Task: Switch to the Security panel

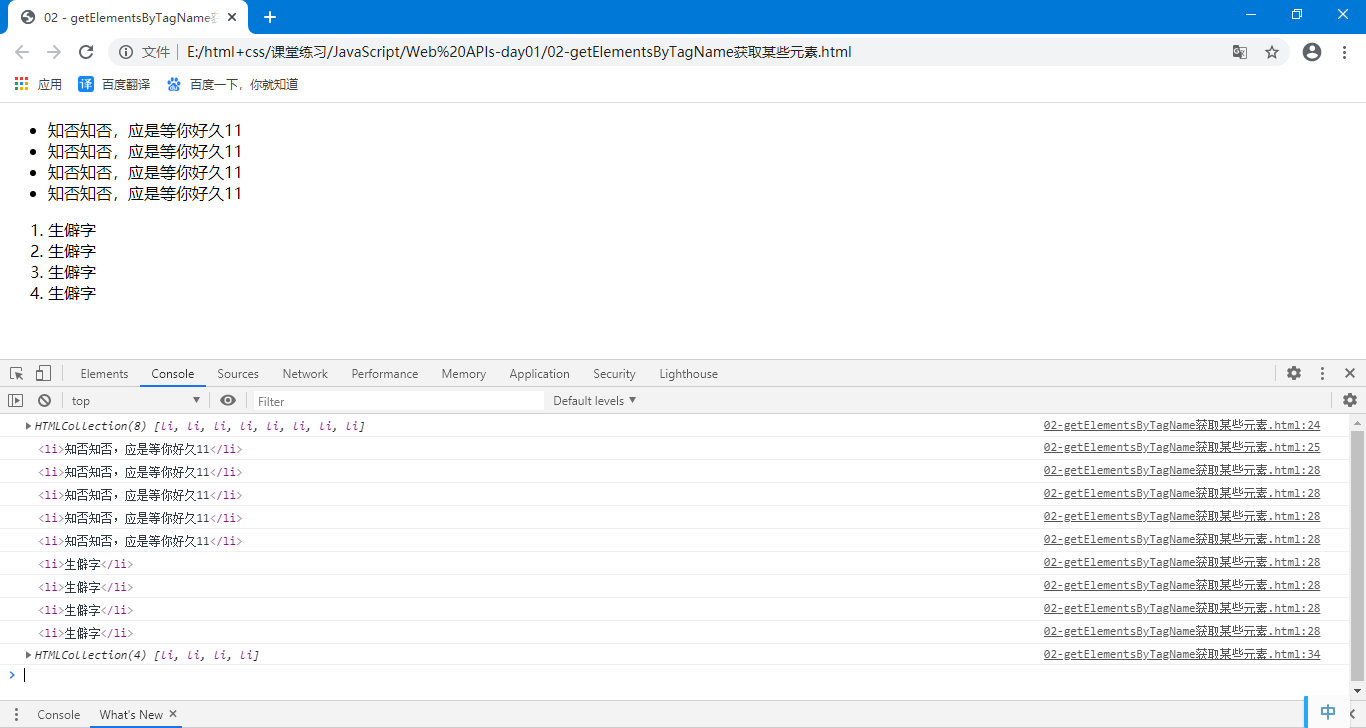Action: point(614,374)
